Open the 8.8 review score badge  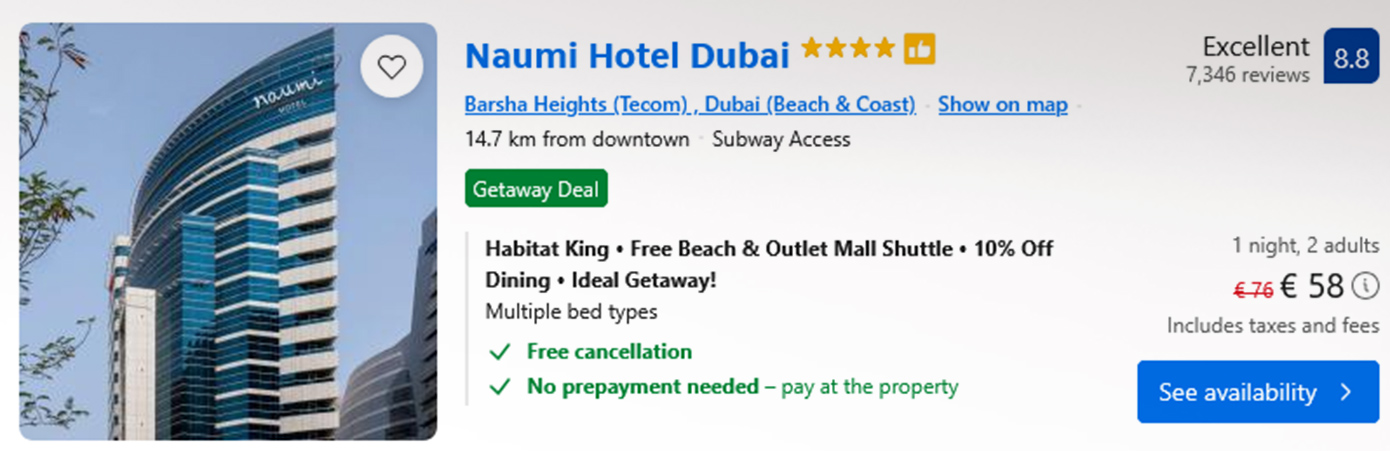click(1351, 58)
